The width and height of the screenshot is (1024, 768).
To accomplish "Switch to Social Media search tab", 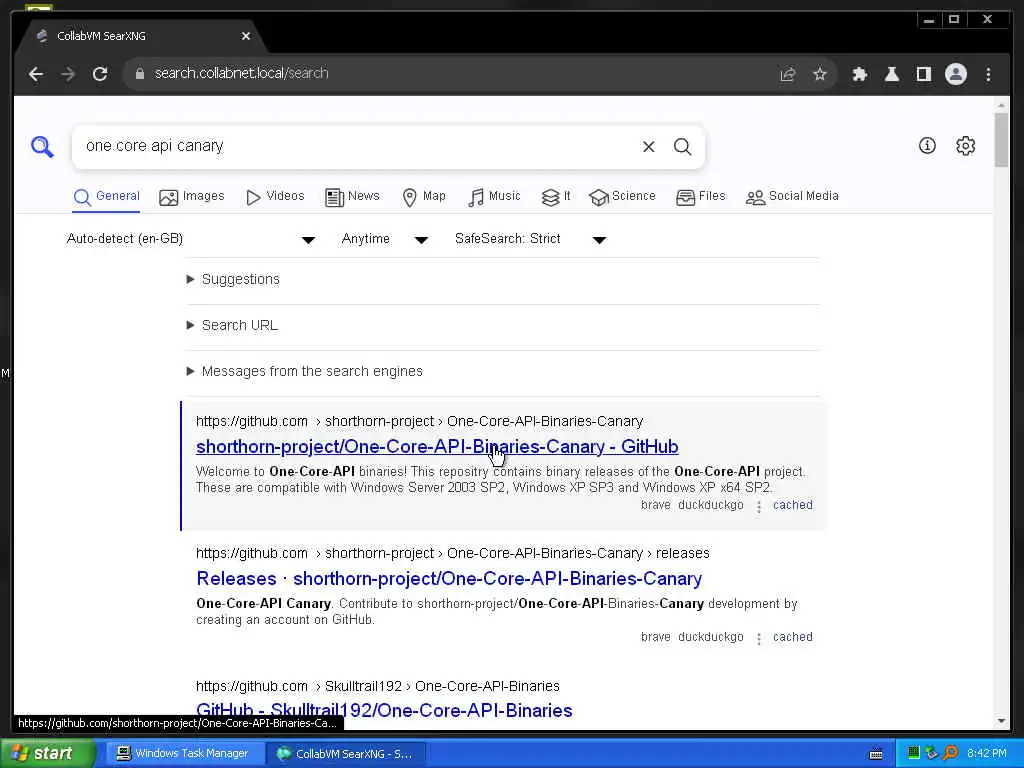I will pos(792,197).
